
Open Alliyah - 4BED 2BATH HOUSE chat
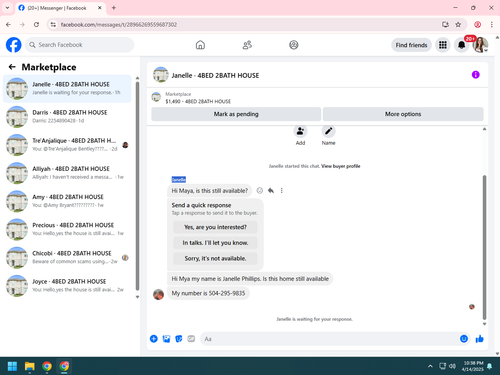tap(67, 173)
